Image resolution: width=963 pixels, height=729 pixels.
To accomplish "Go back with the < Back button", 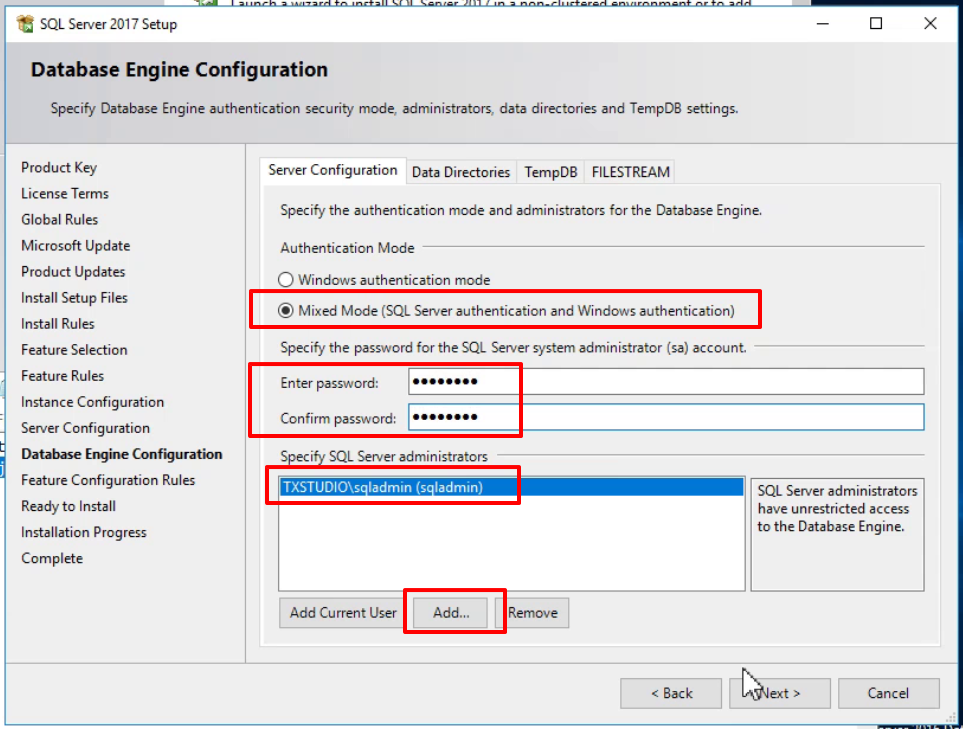I will pyautogui.click(x=671, y=693).
